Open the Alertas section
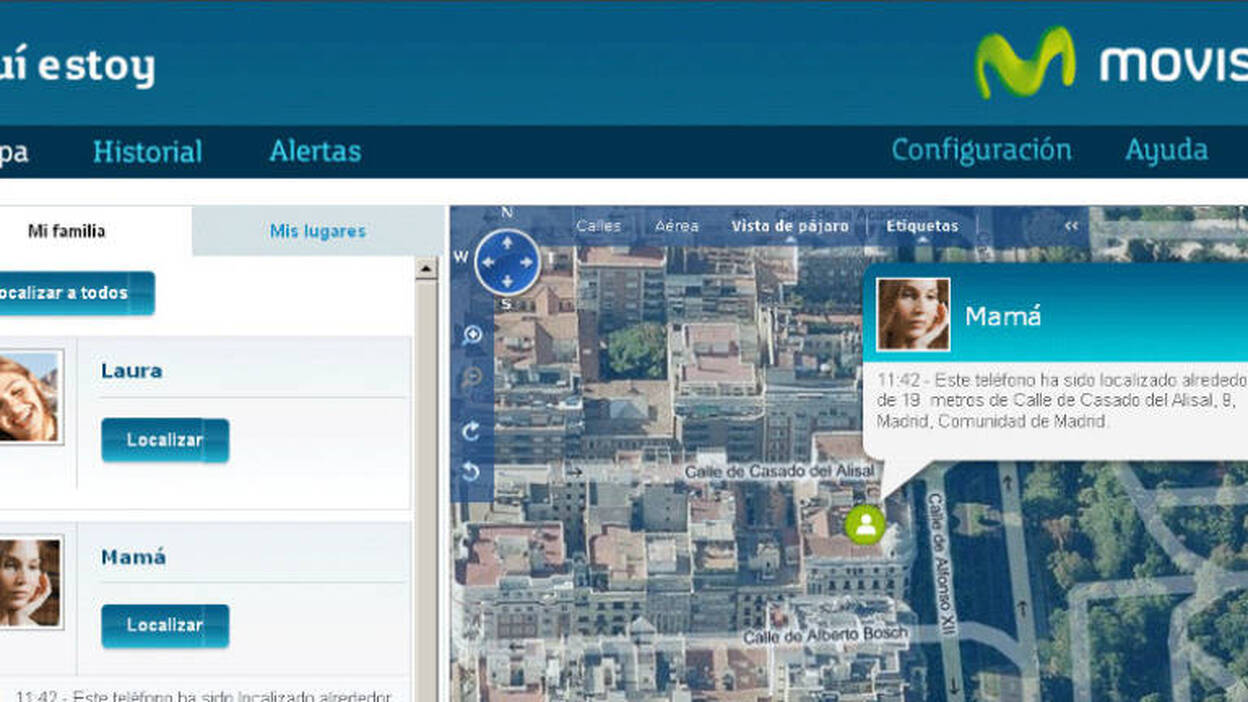The width and height of the screenshot is (1248, 702). coord(315,152)
